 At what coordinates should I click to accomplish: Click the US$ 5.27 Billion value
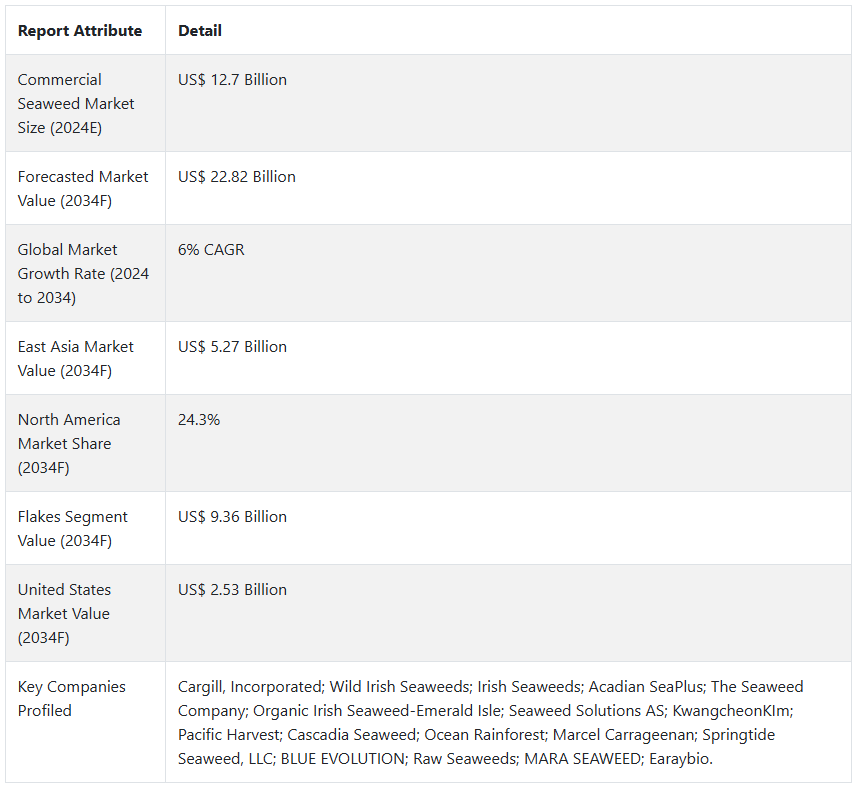[x=232, y=347]
